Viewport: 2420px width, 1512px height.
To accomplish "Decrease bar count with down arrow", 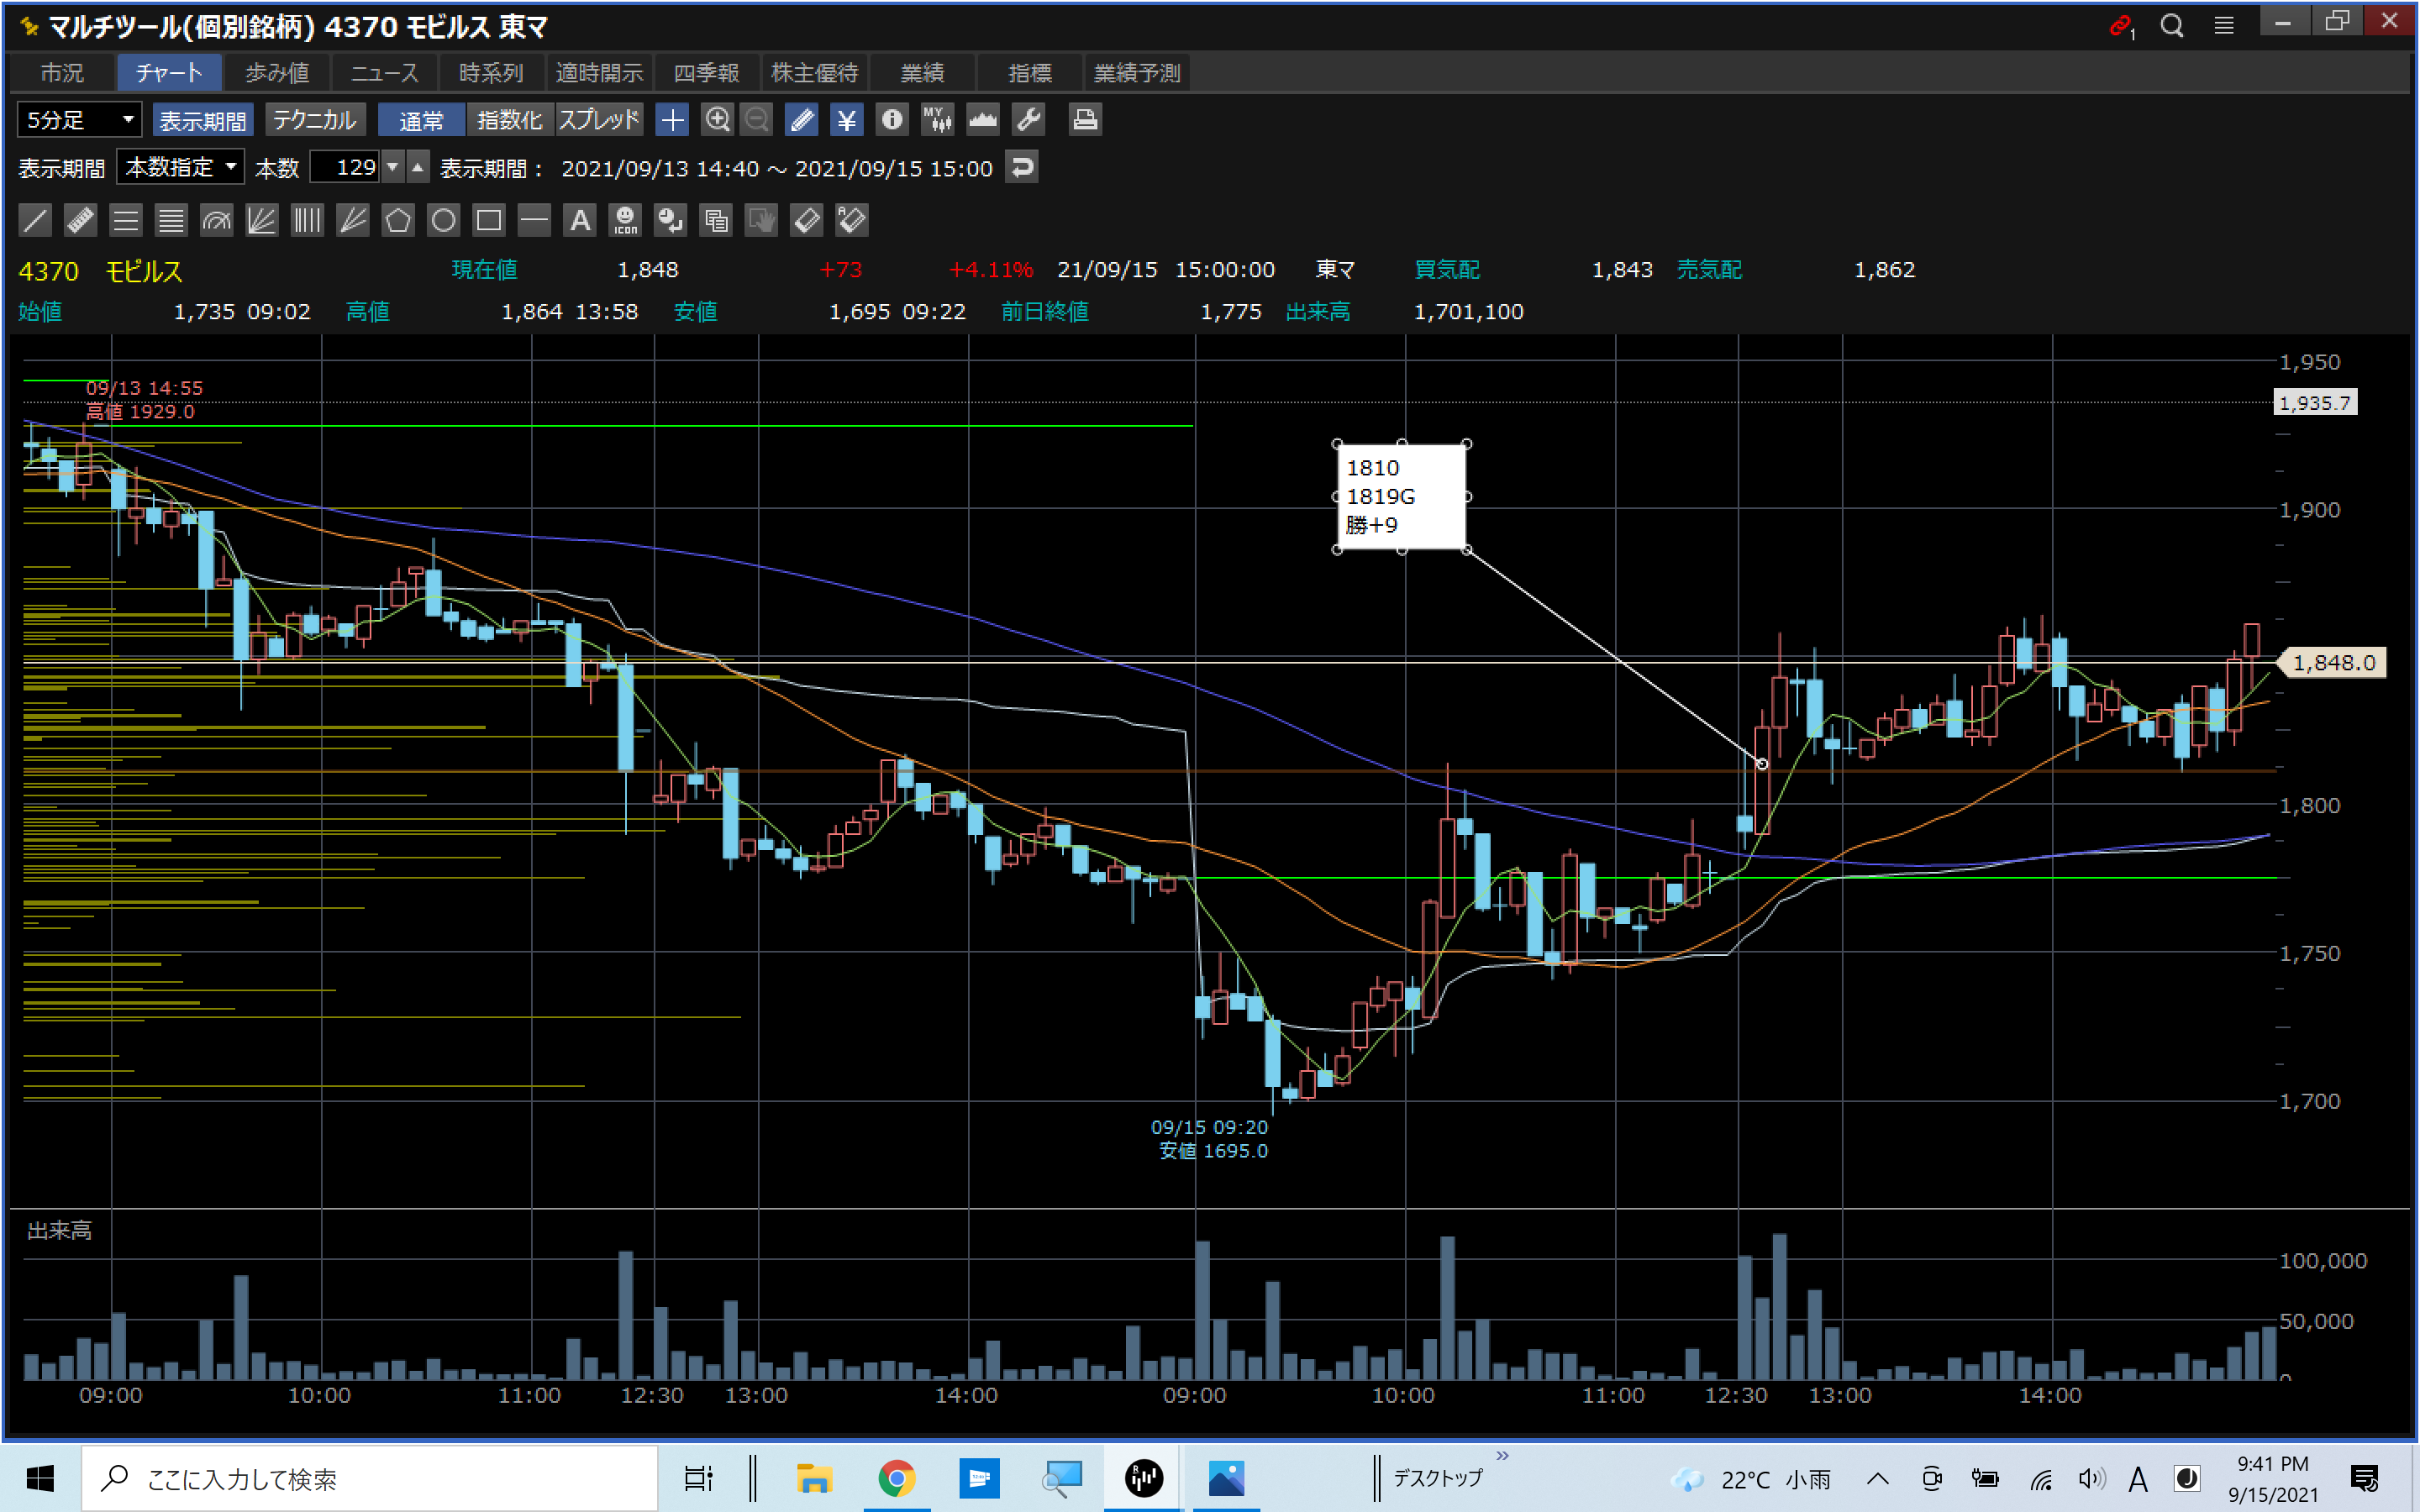I will [393, 167].
